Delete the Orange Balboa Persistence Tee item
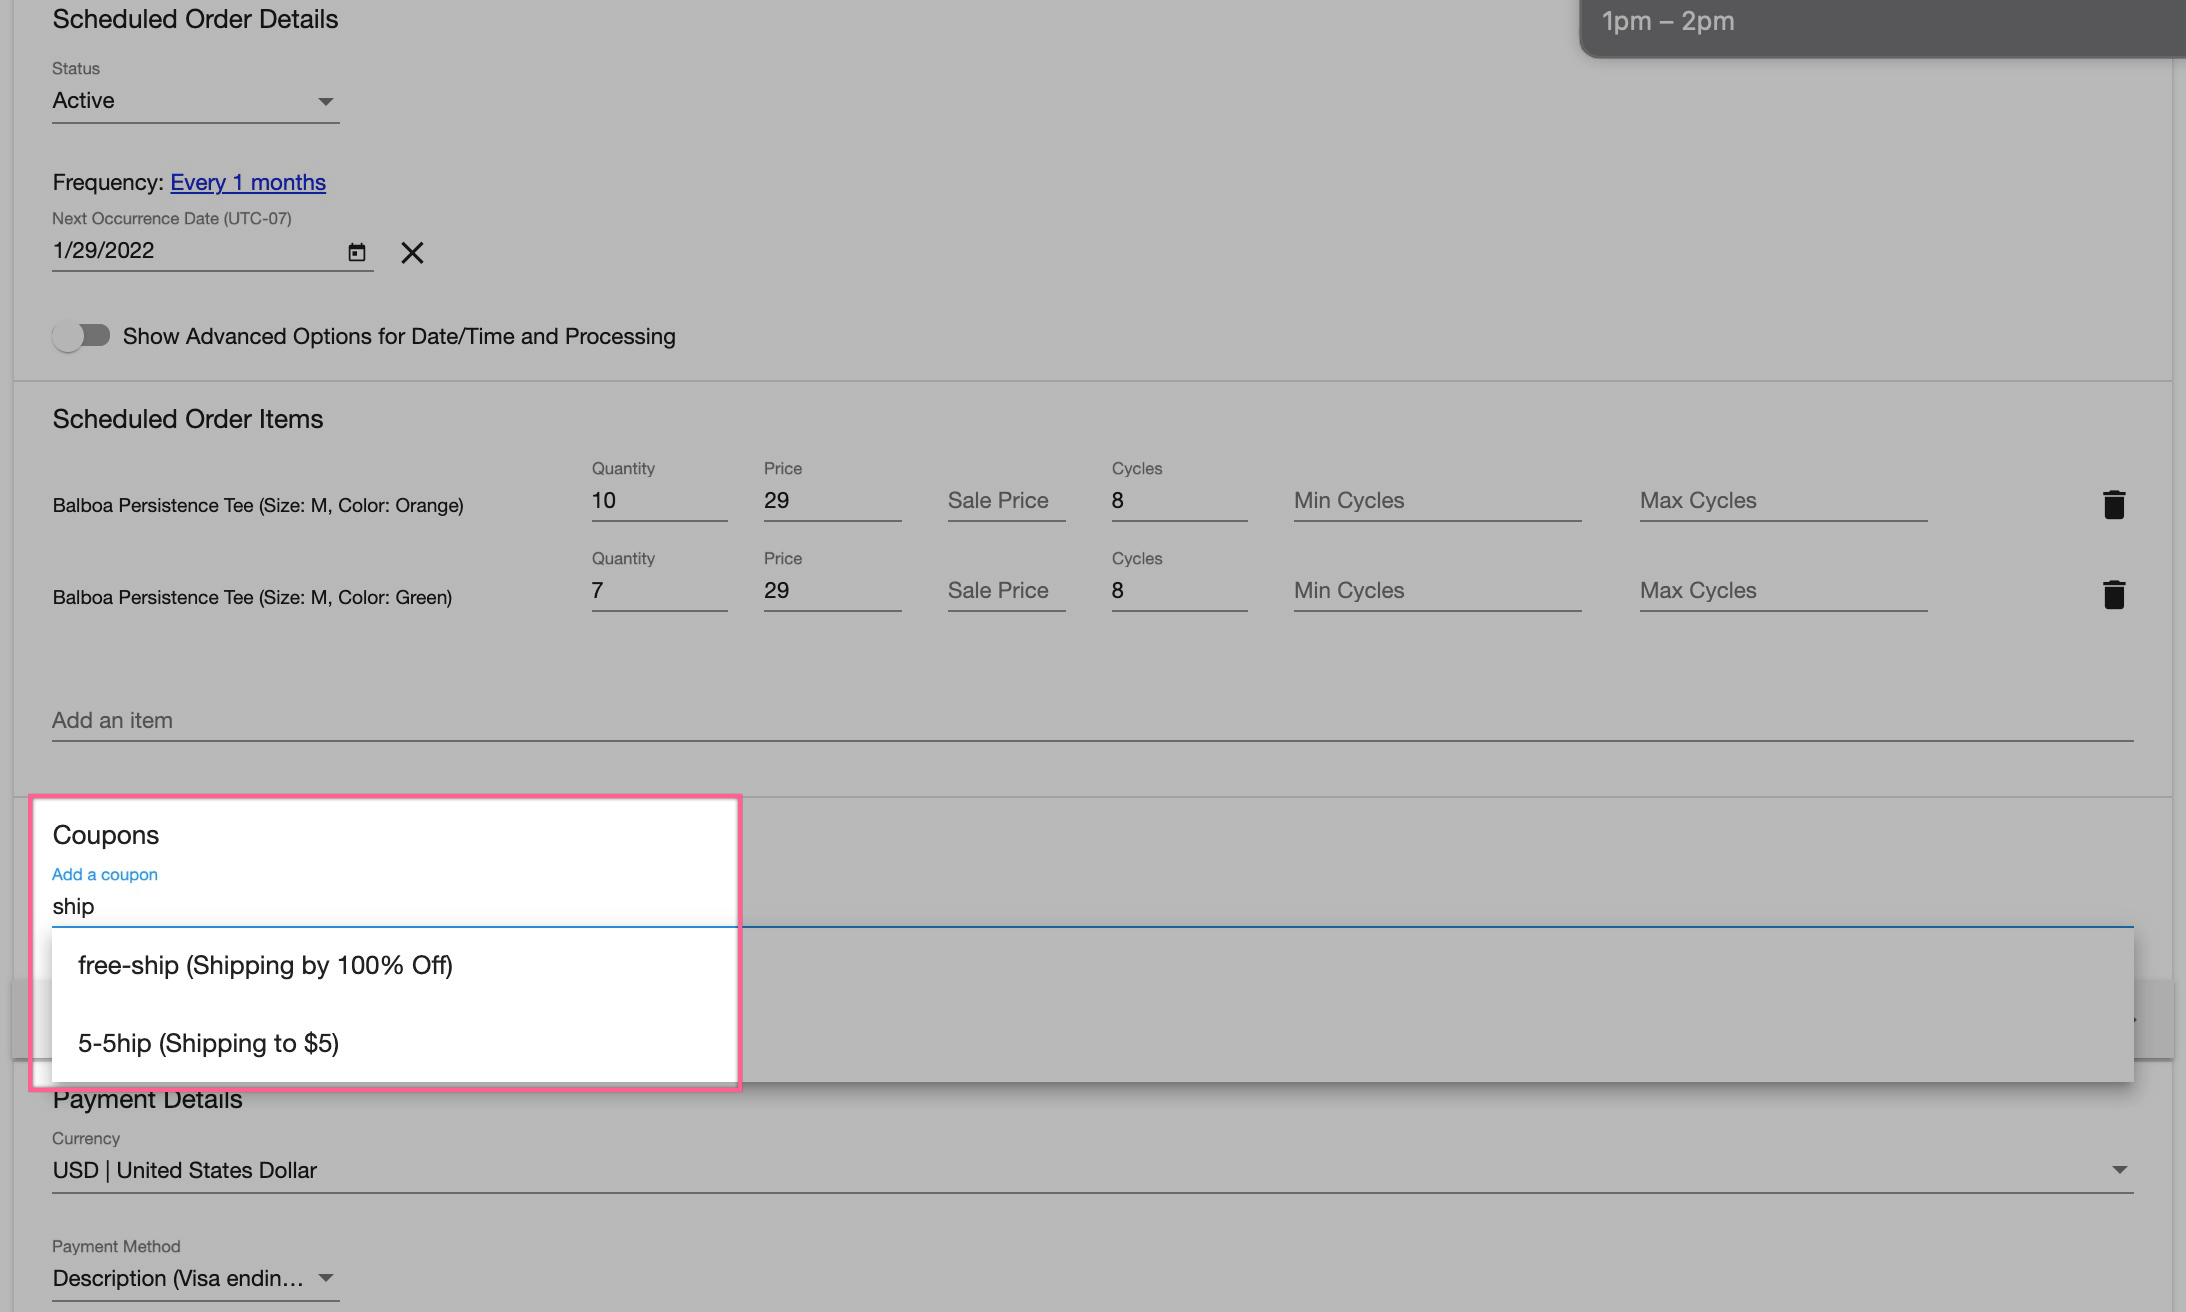The width and height of the screenshot is (2186, 1312). coord(2113,504)
